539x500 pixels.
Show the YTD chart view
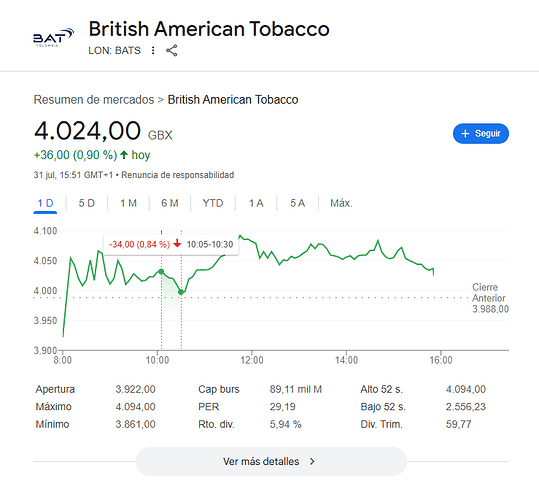pos(213,203)
